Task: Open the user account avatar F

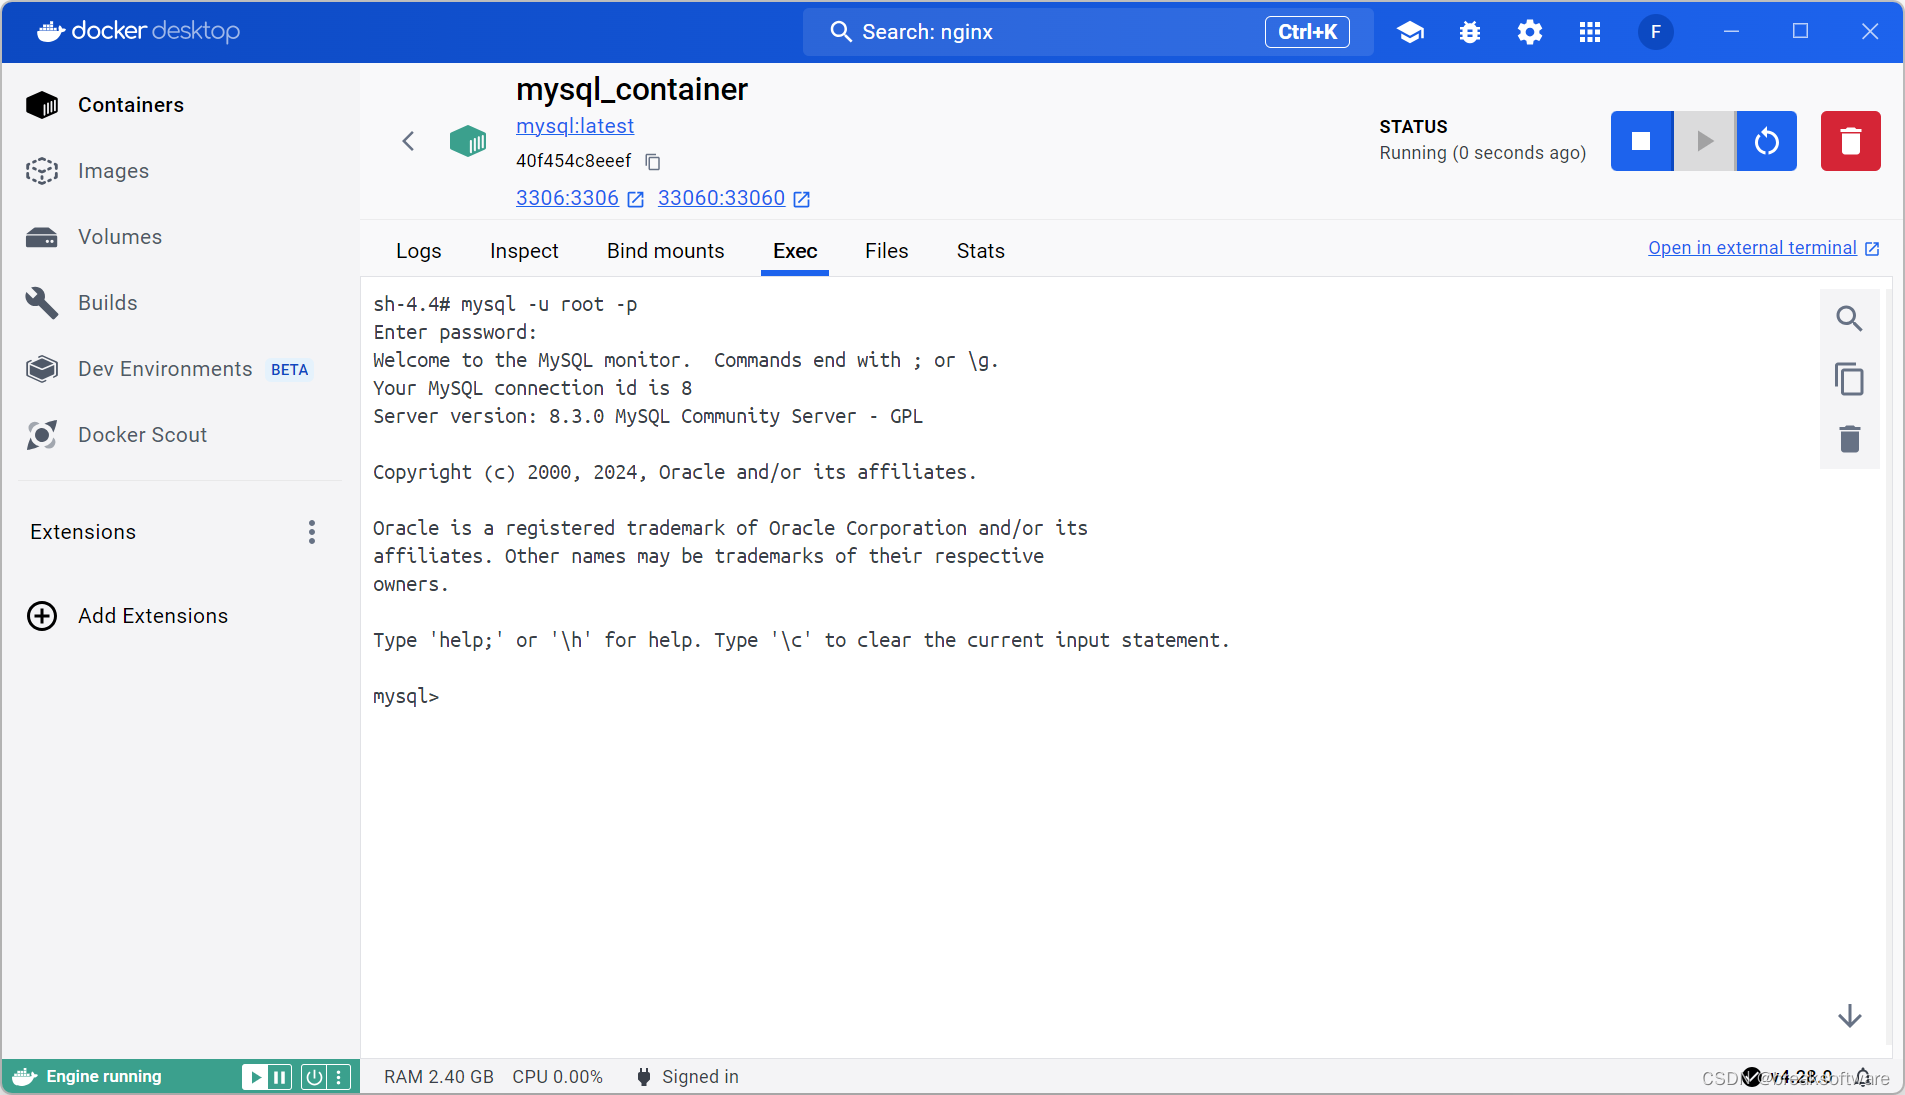Action: [x=1656, y=32]
